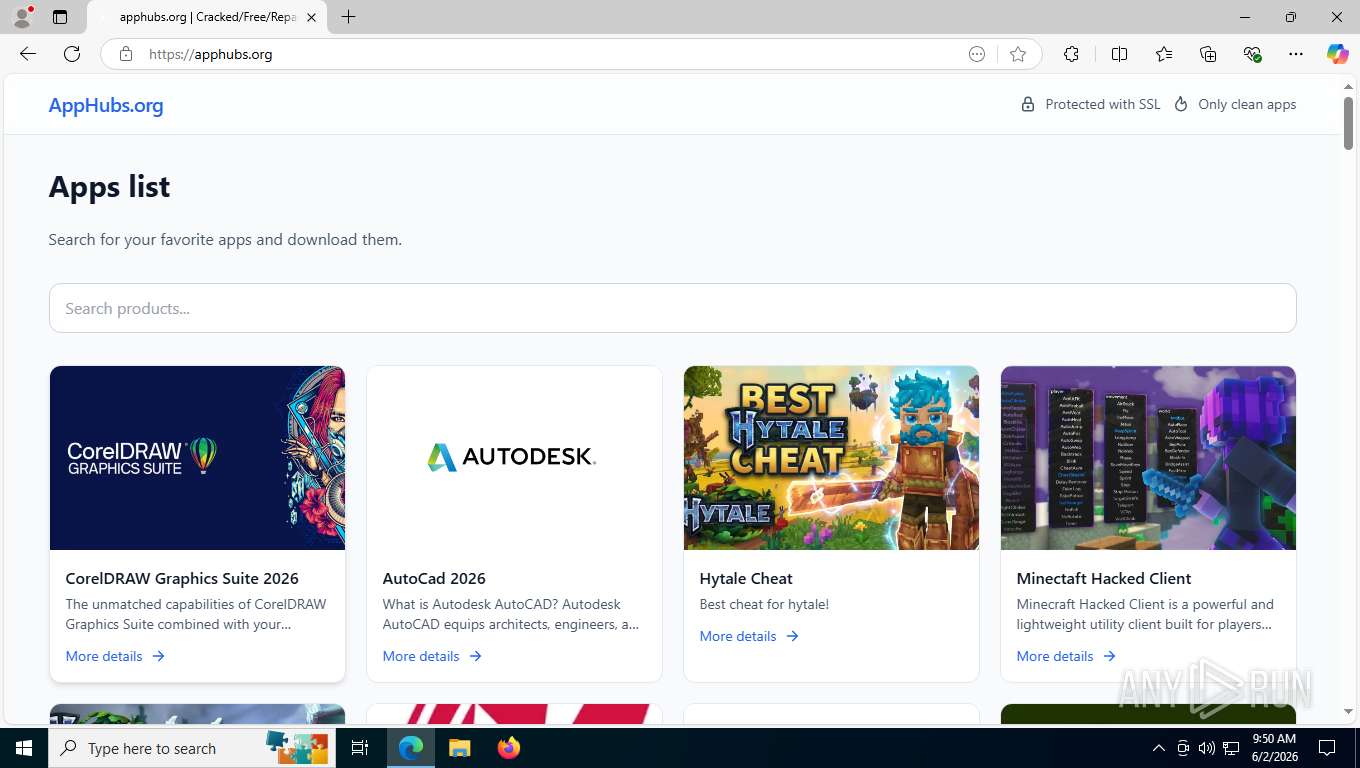The height and width of the screenshot is (768, 1360).
Task: Open the feedback smiley icon in the address bar
Action: pyautogui.click(x=977, y=54)
